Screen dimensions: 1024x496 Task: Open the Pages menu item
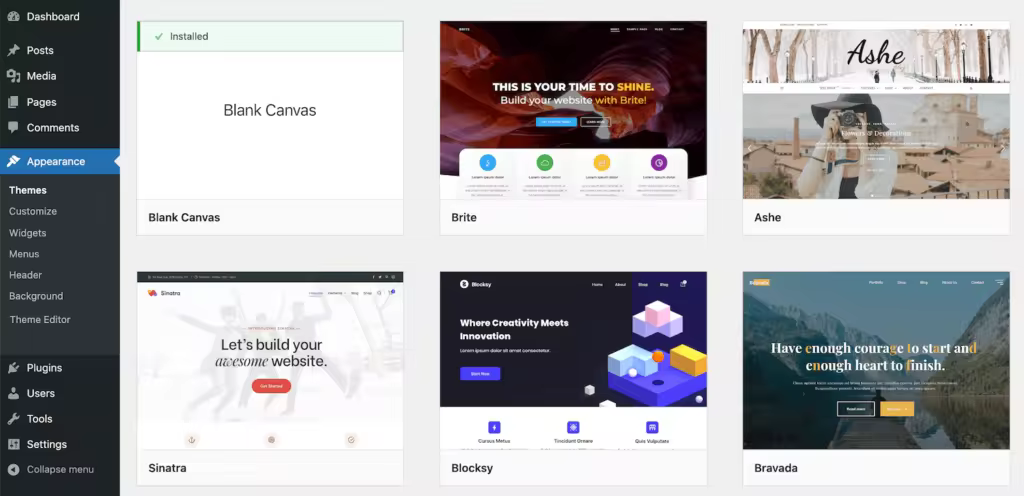[60, 102]
